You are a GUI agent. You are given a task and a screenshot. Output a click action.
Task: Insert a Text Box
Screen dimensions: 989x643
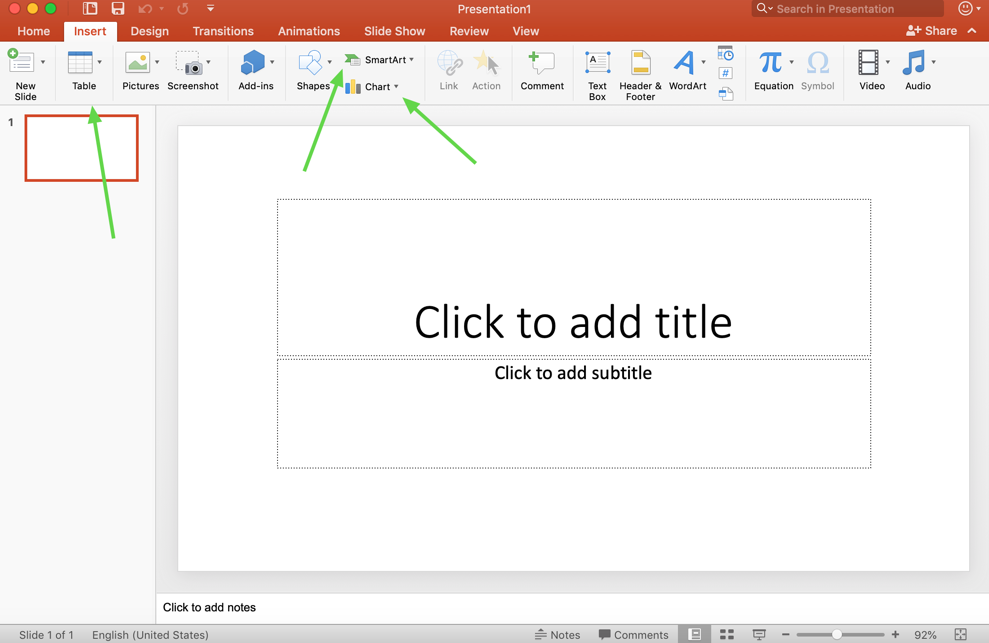597,72
